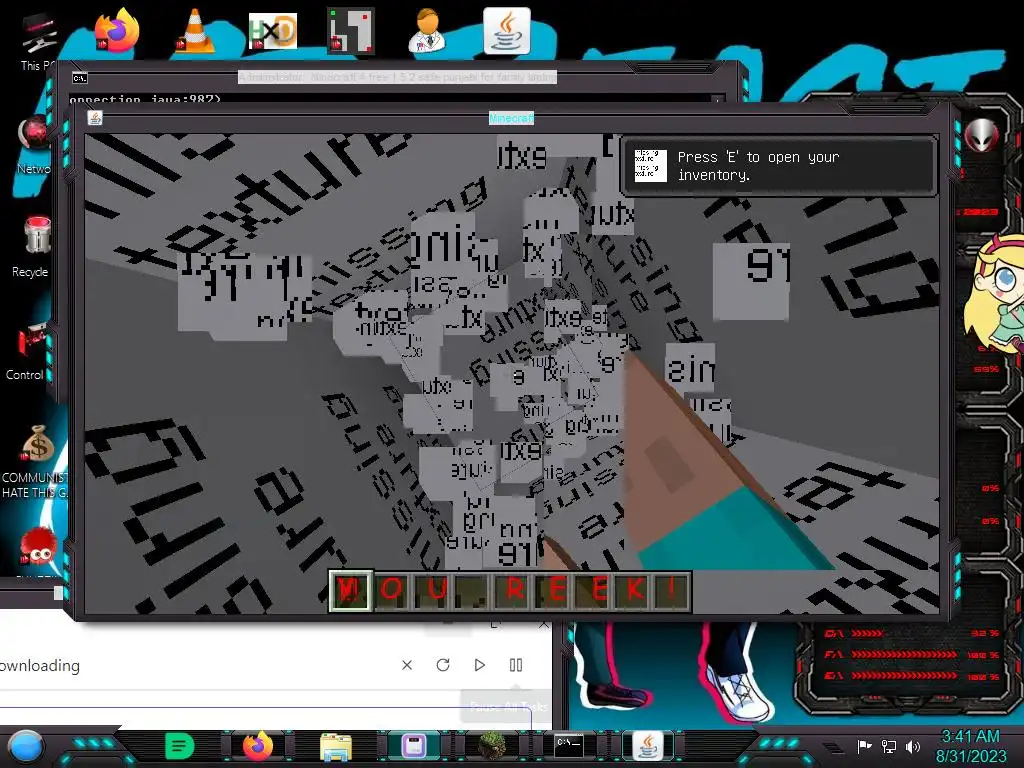Open the Minecraft grass block taskbar icon
Screen dimensions: 1024x768
click(492, 746)
